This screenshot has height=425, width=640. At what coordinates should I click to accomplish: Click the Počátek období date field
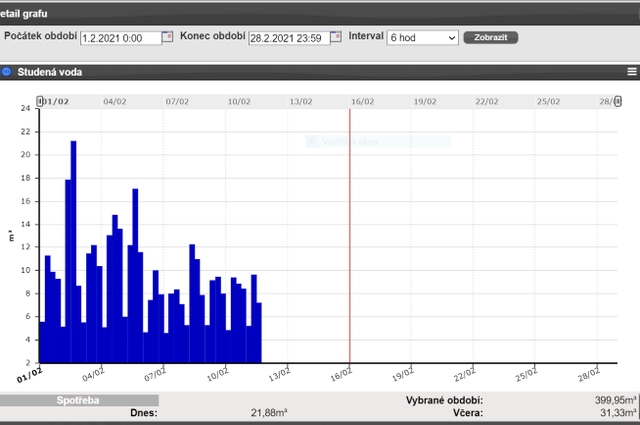(120, 37)
